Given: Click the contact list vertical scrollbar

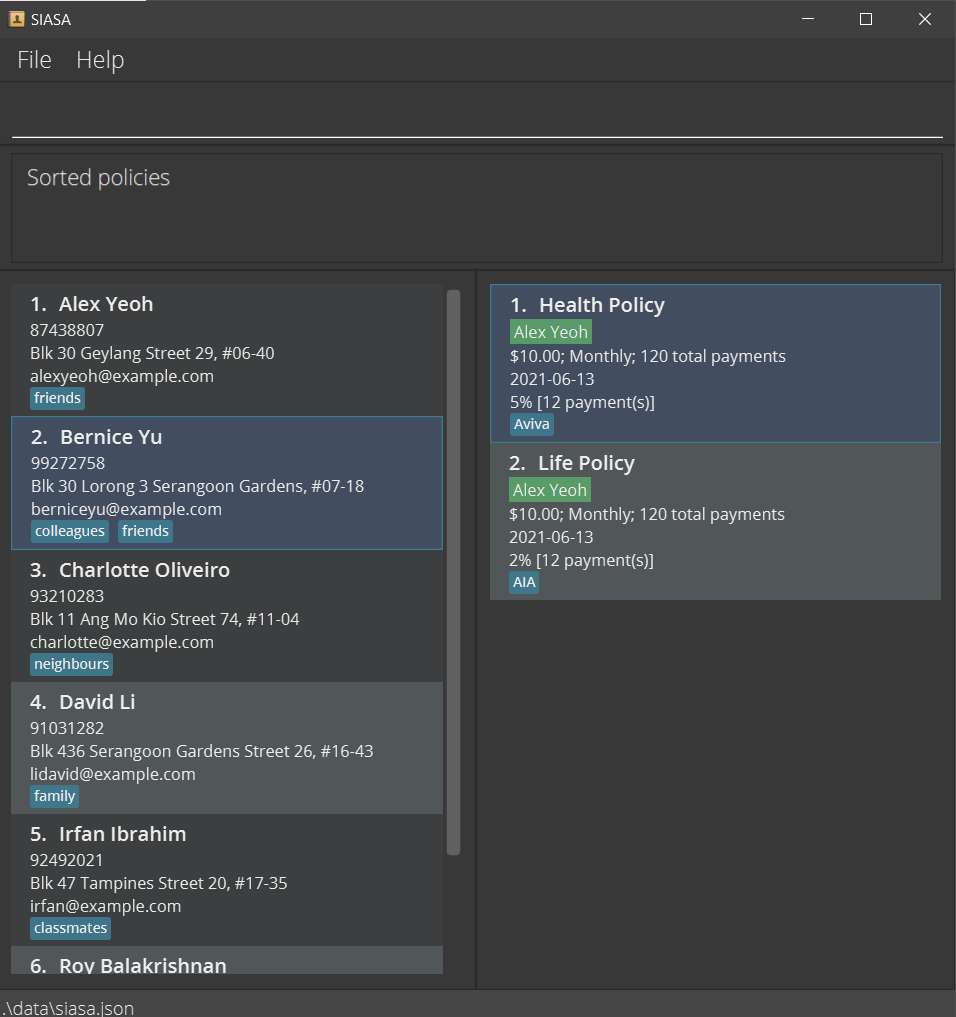Looking at the screenshot, I should point(453,573).
